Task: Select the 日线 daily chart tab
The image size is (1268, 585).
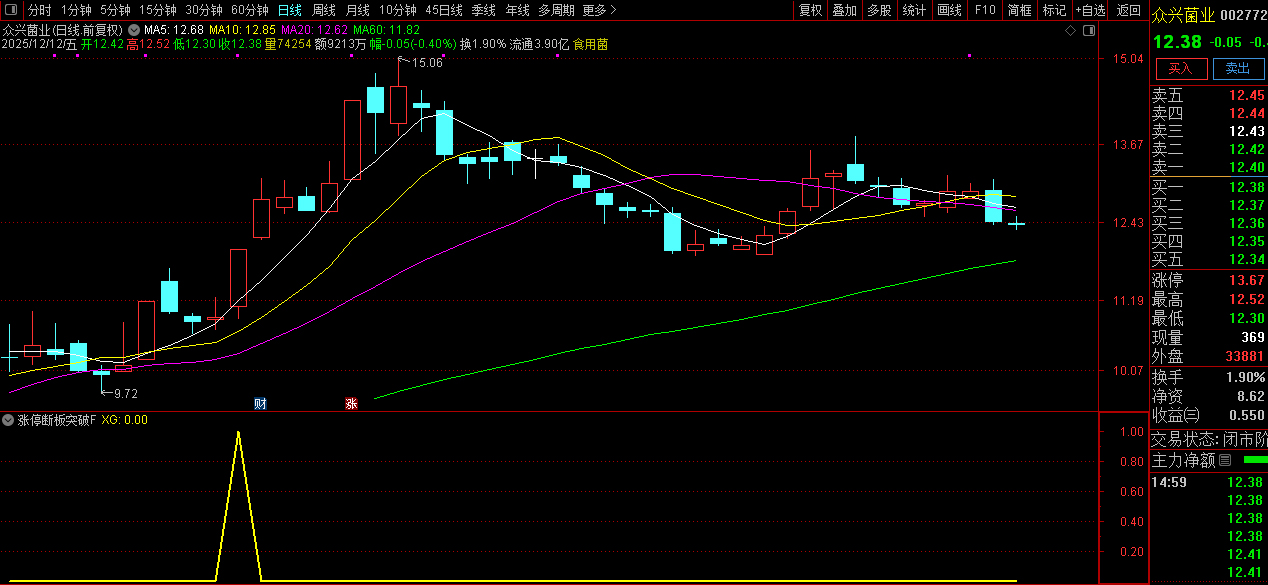Action: coord(289,10)
